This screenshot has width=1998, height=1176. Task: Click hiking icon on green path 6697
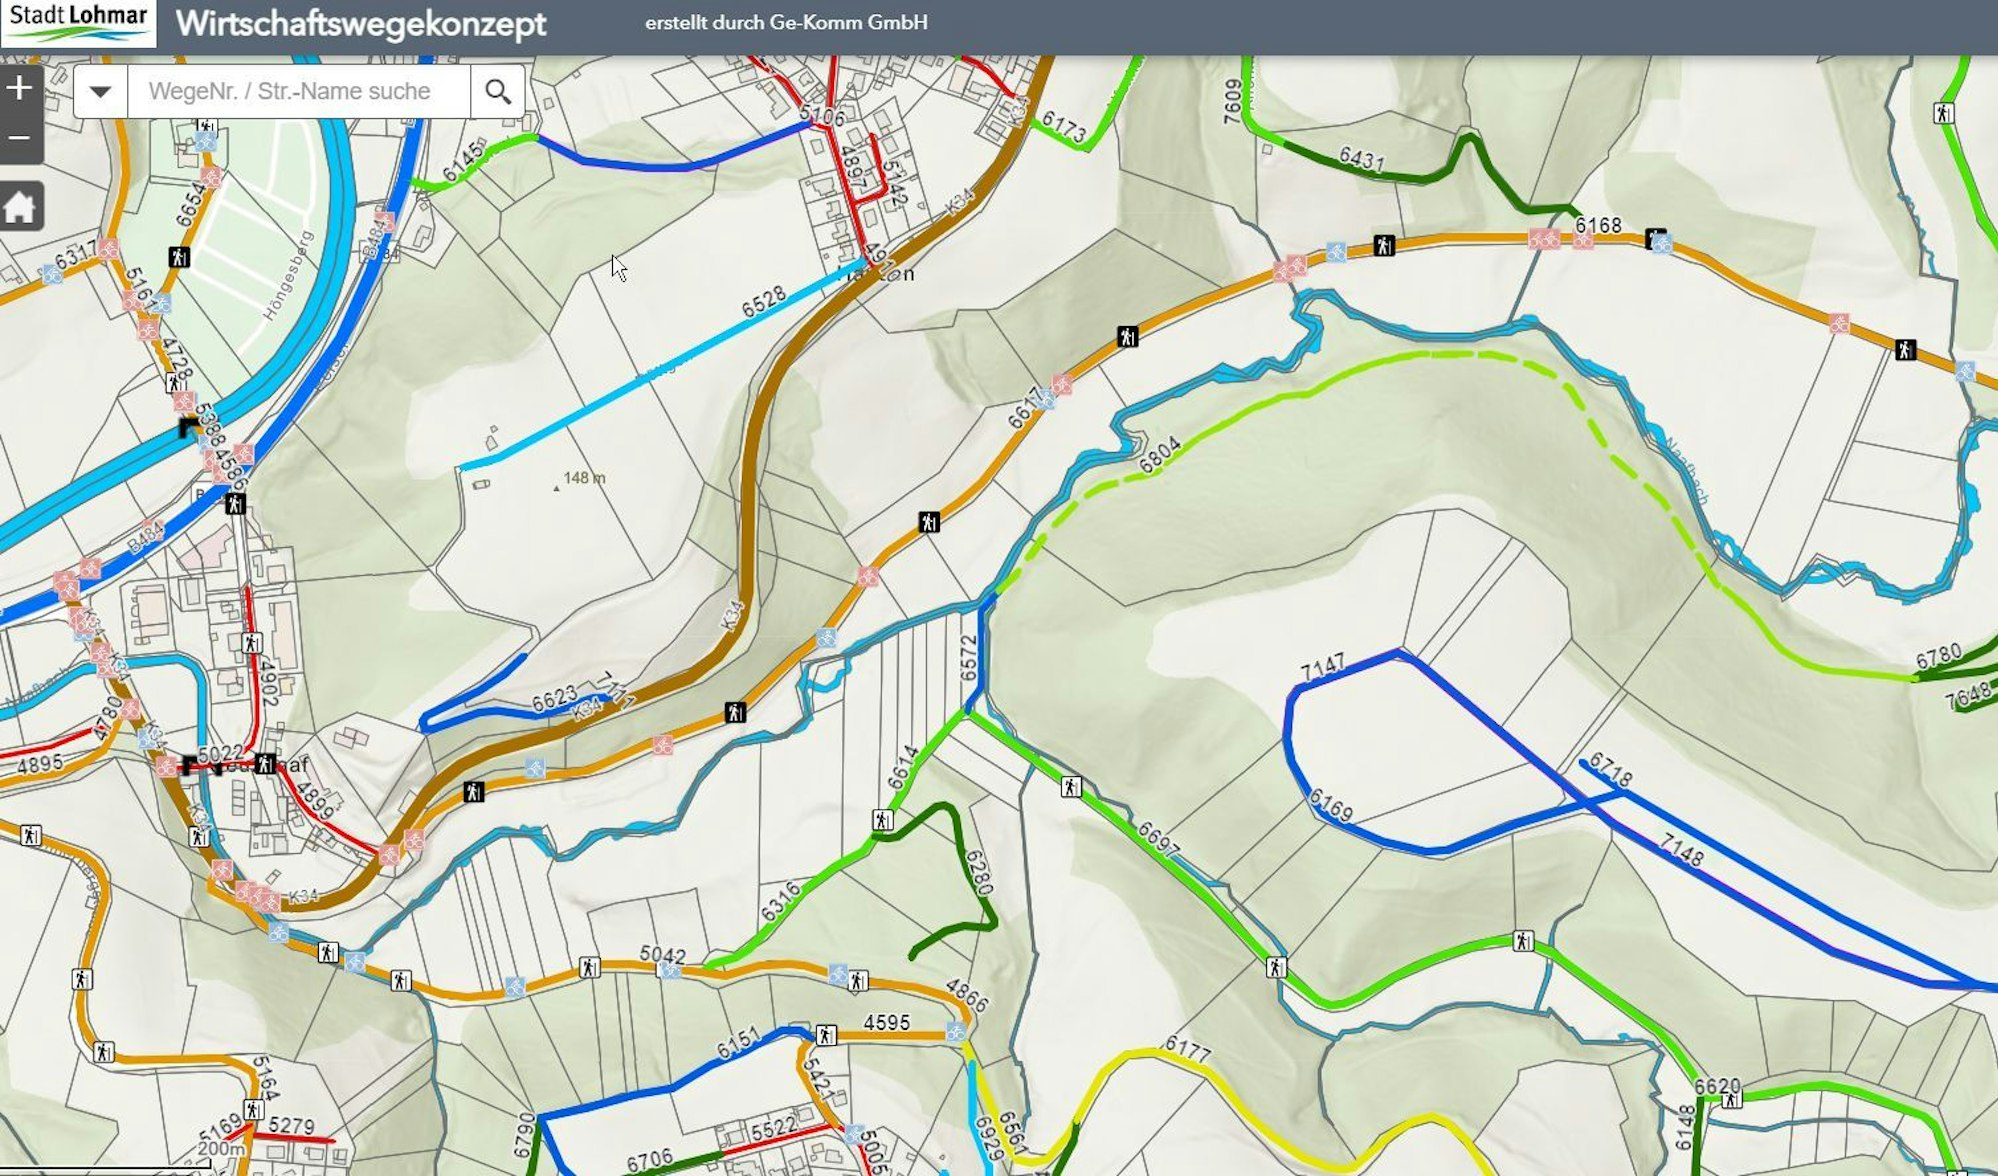pos(1071,787)
